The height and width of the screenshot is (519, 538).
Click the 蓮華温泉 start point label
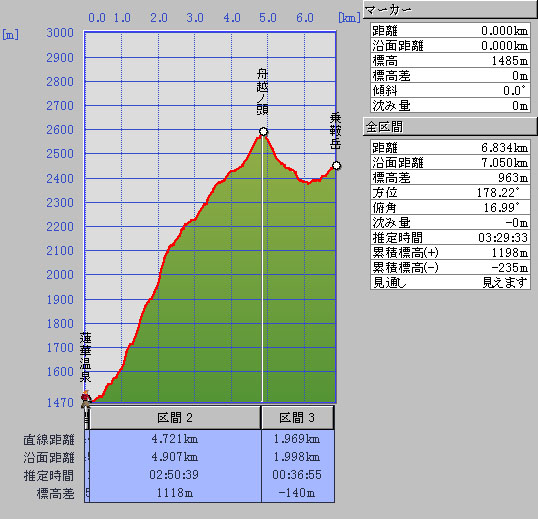pos(85,357)
